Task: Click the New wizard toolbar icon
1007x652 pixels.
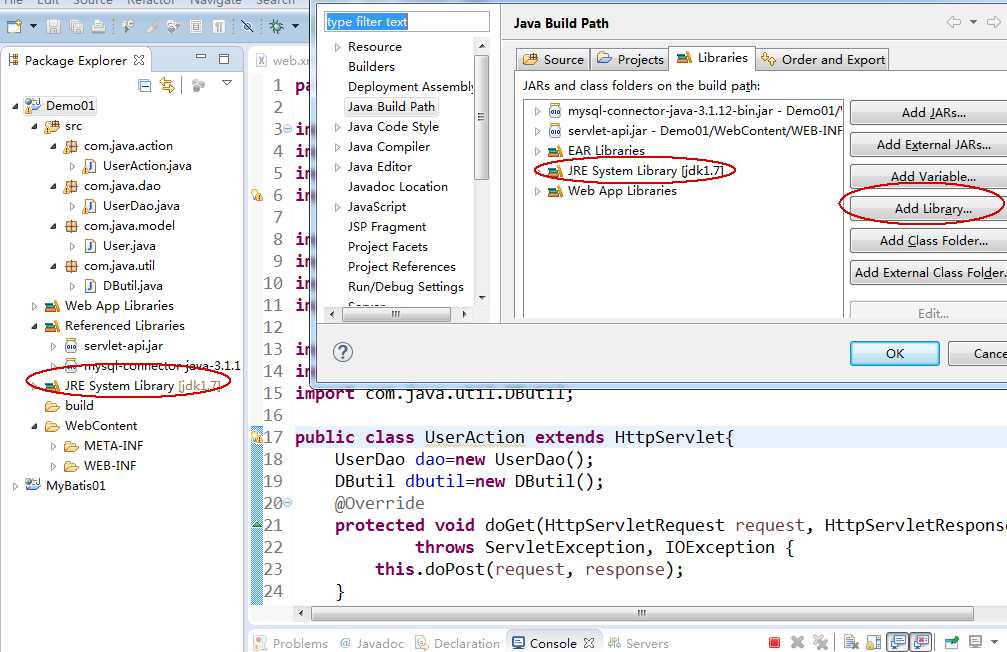Action: 15,26
